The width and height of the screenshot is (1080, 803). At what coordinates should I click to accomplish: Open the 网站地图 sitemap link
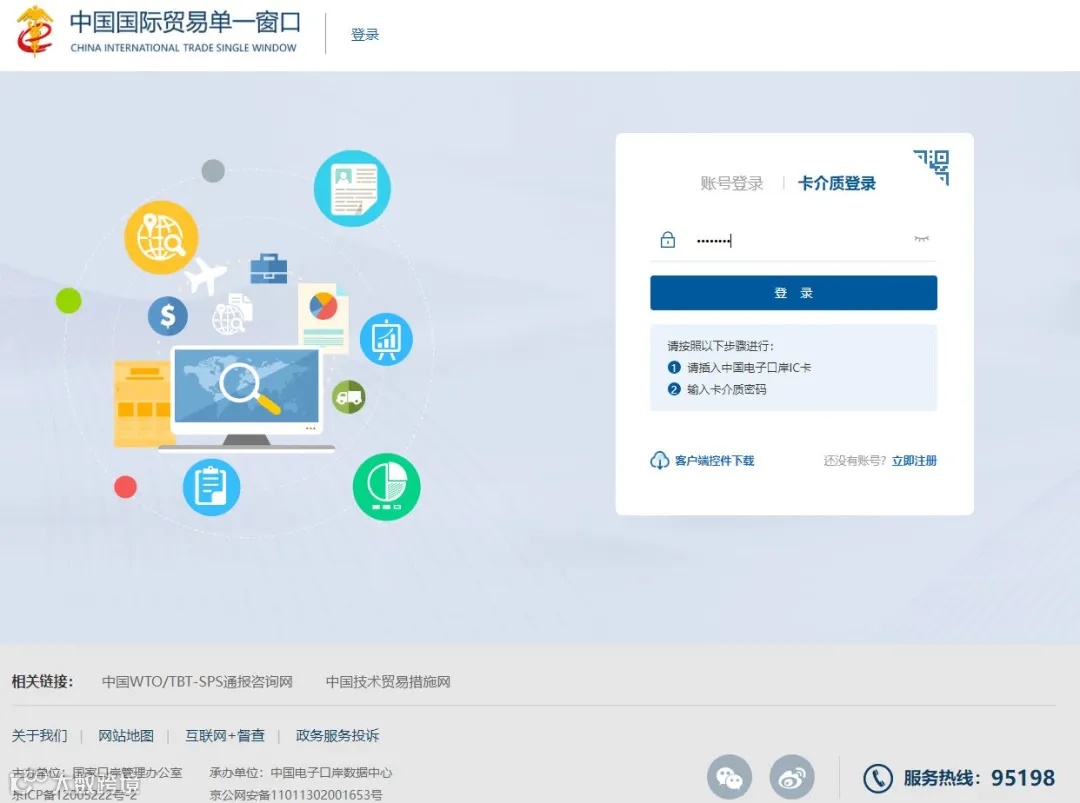126,735
